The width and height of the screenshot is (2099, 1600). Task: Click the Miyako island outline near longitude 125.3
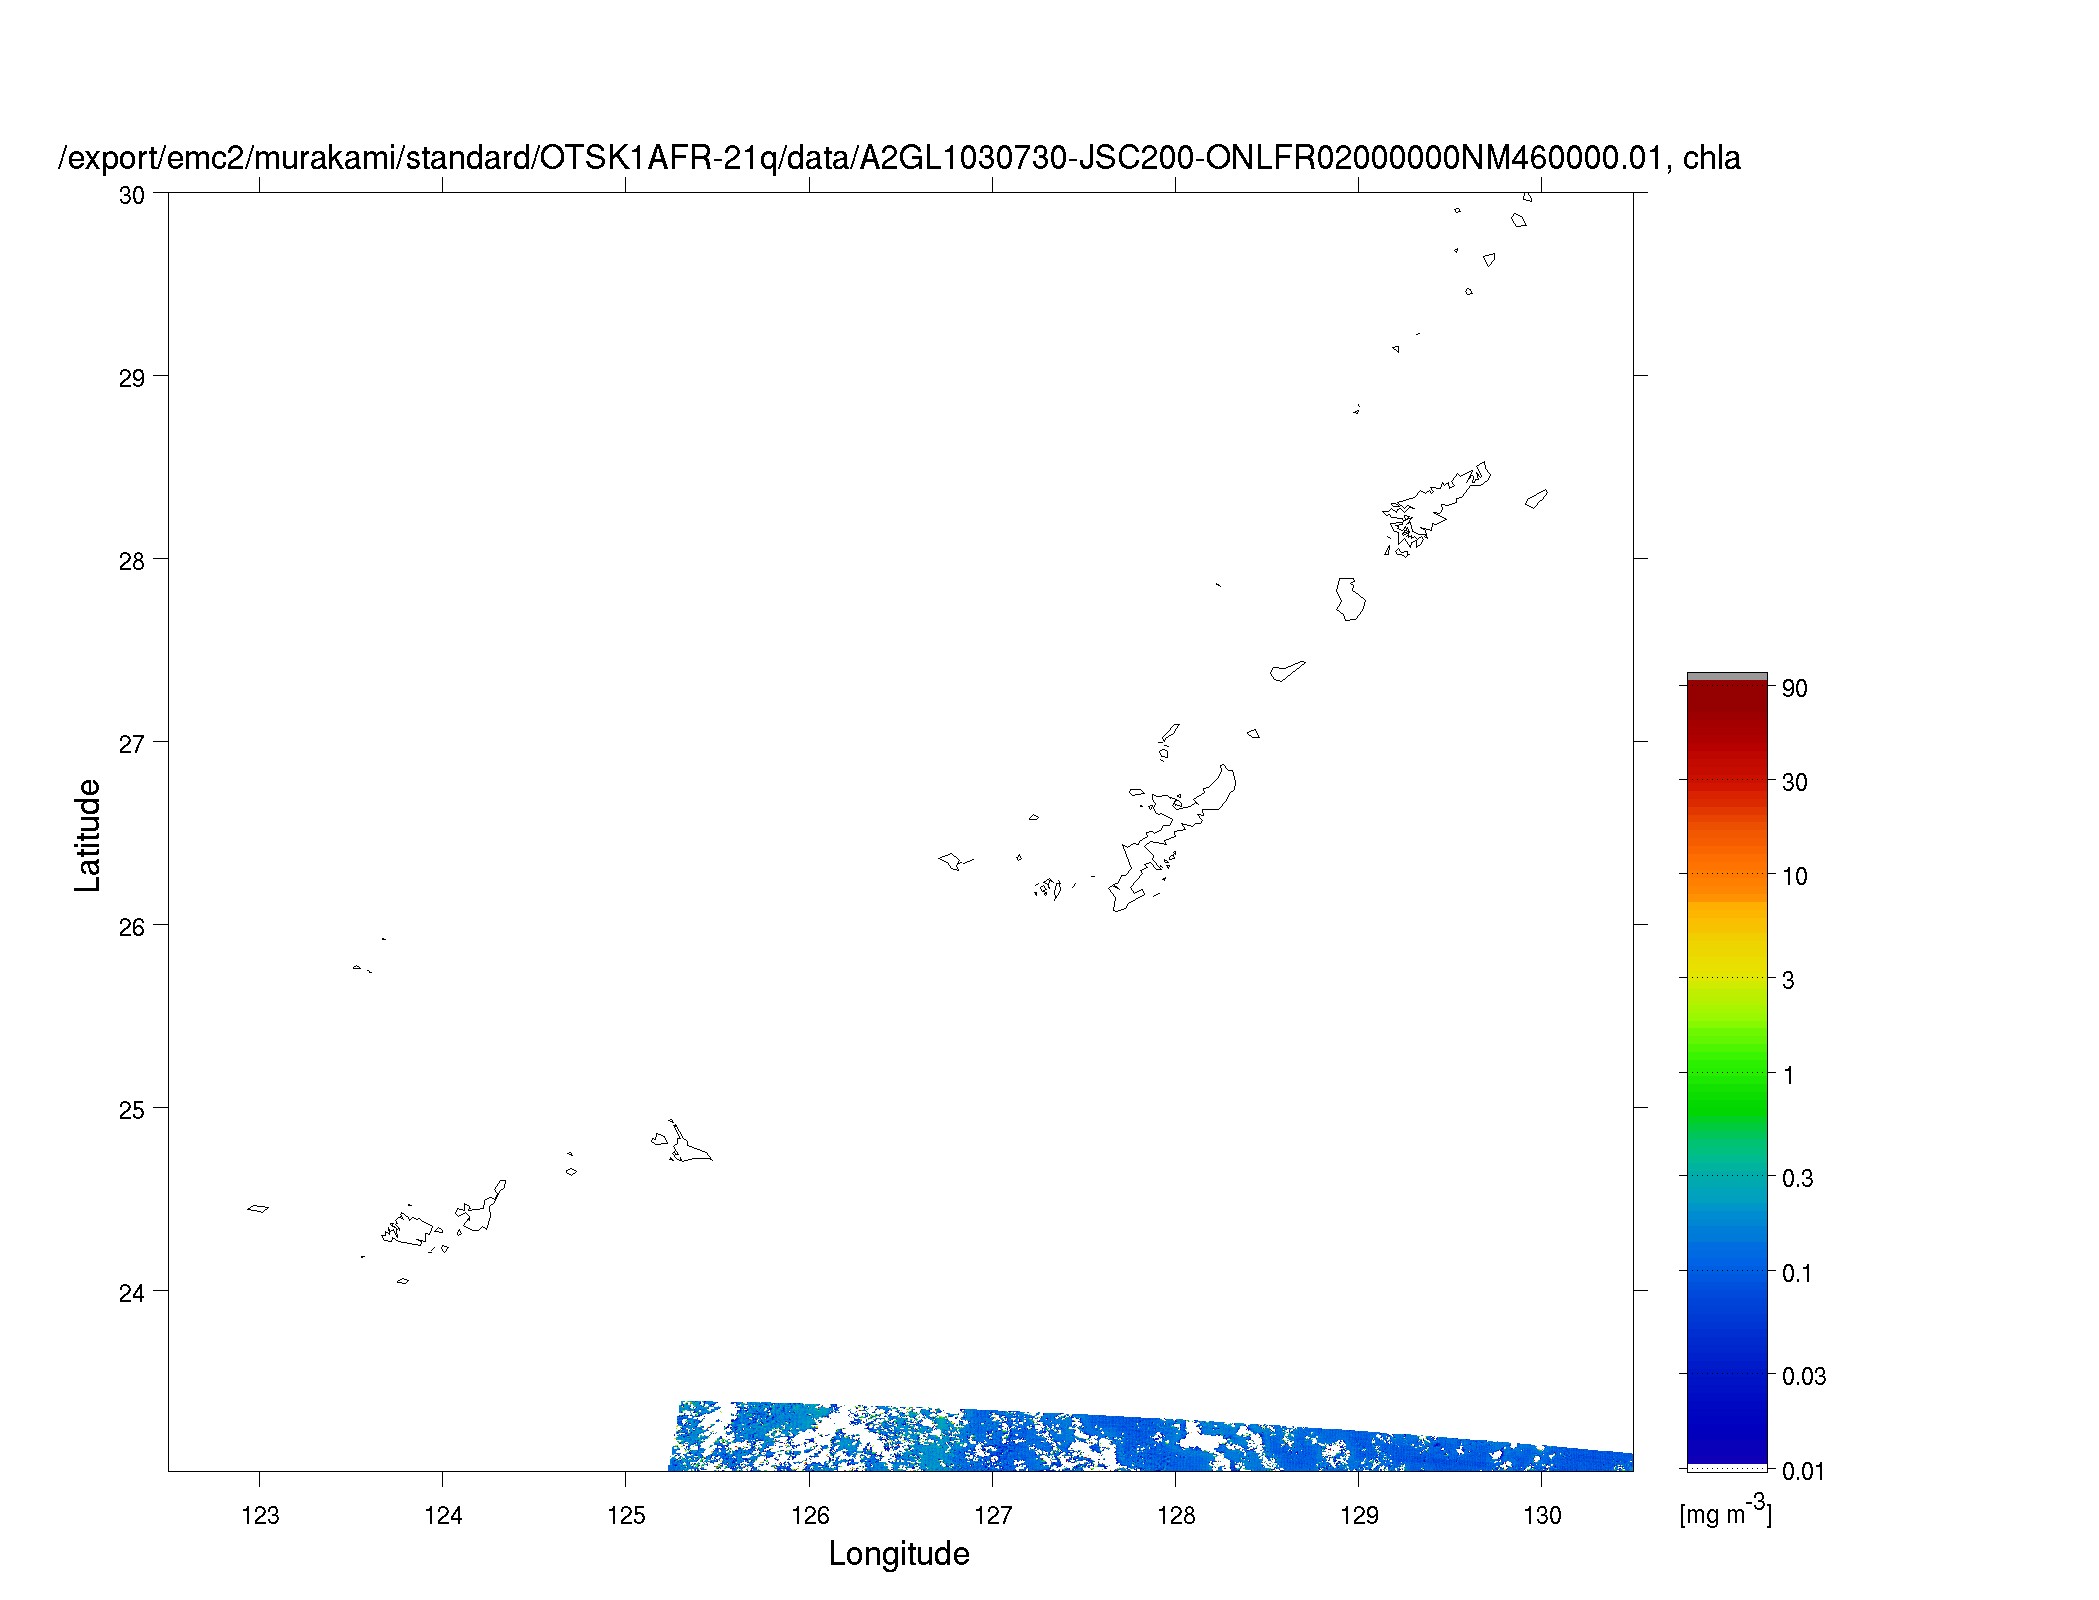point(690,1142)
